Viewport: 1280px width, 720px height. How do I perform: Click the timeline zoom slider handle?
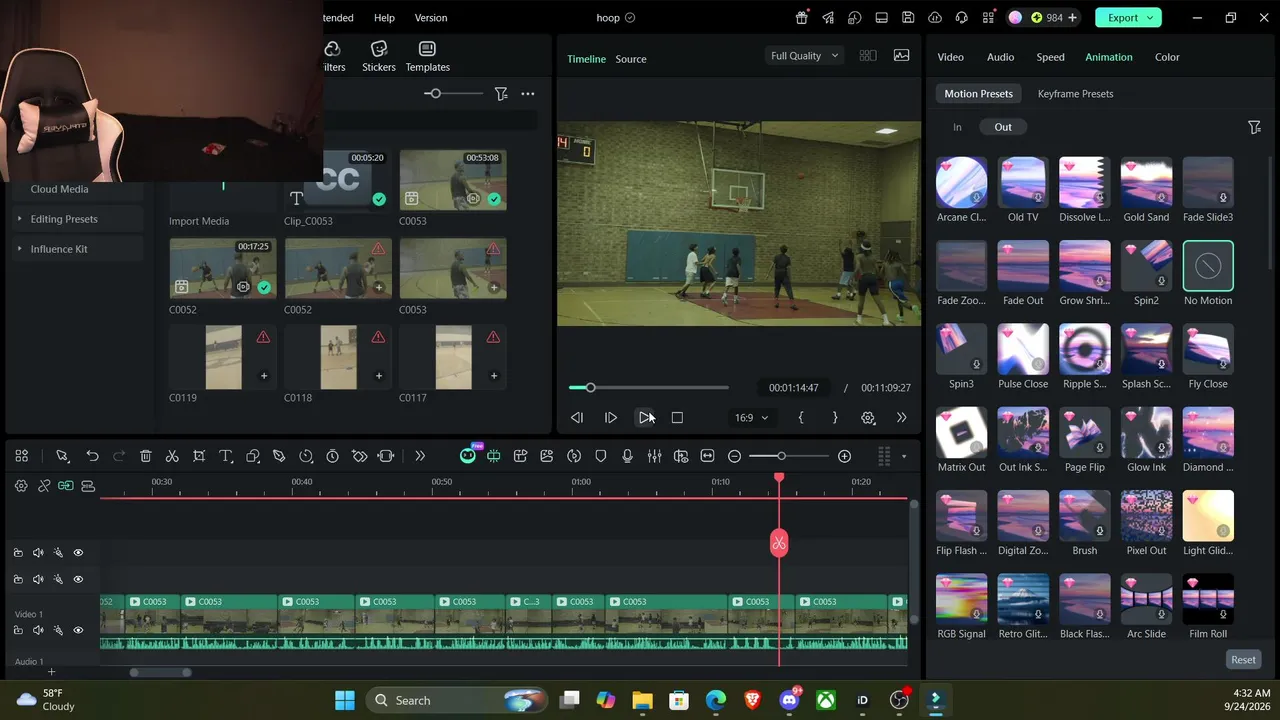click(x=781, y=456)
